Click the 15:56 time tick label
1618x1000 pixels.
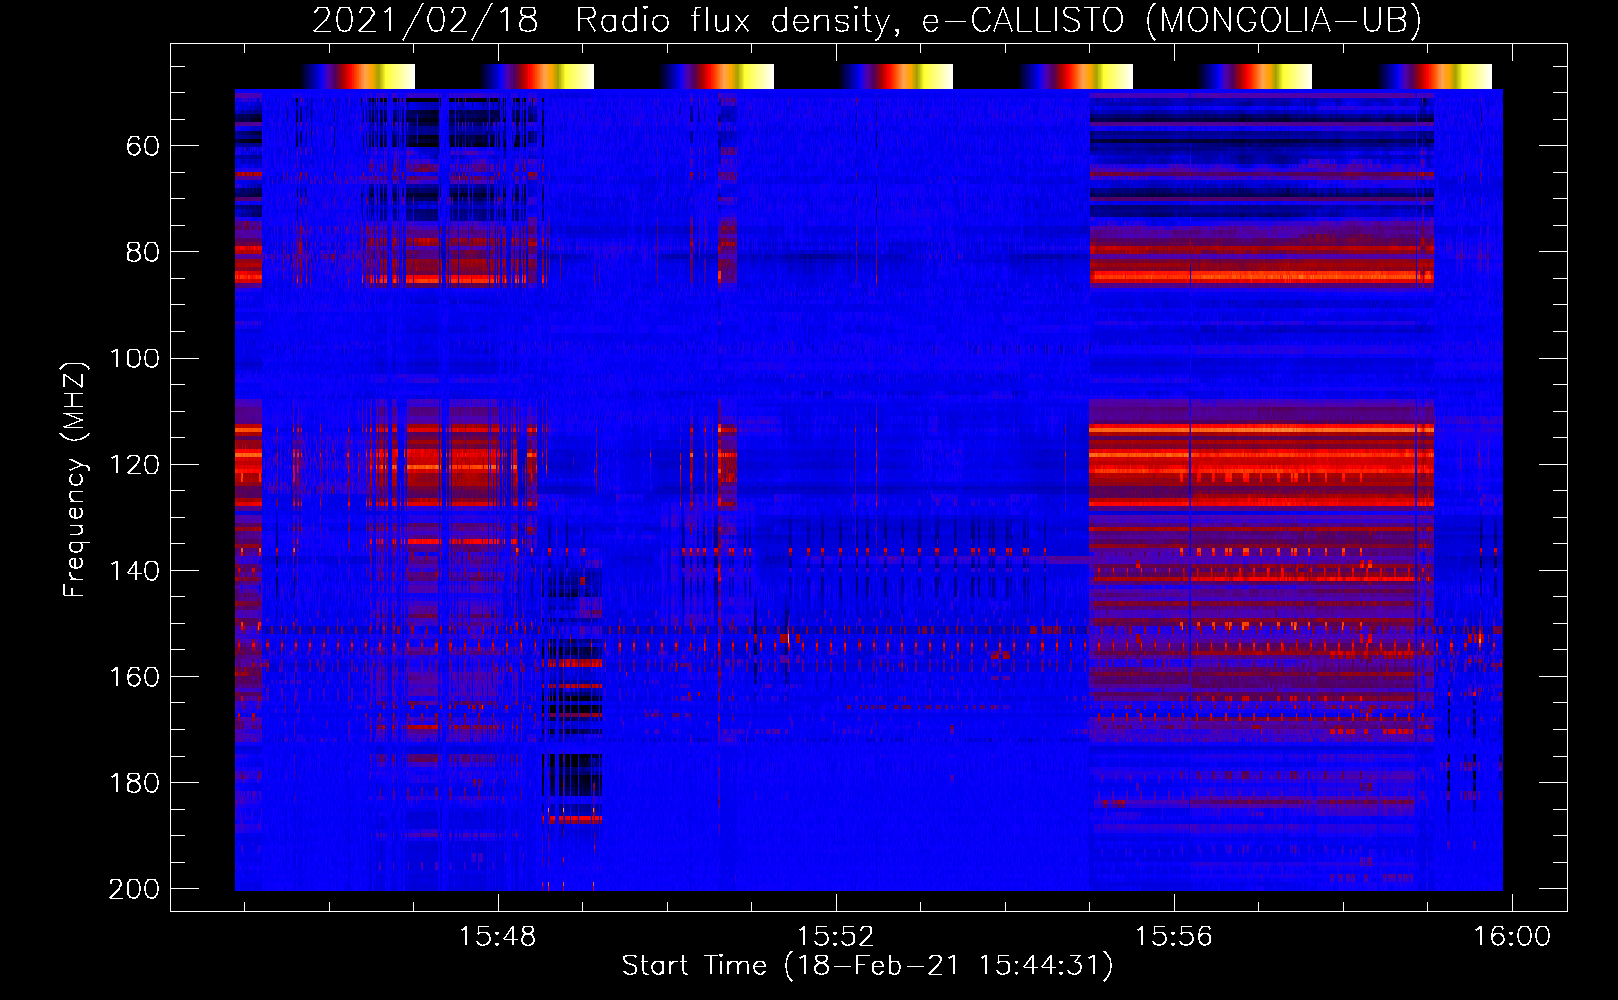pos(1173,937)
